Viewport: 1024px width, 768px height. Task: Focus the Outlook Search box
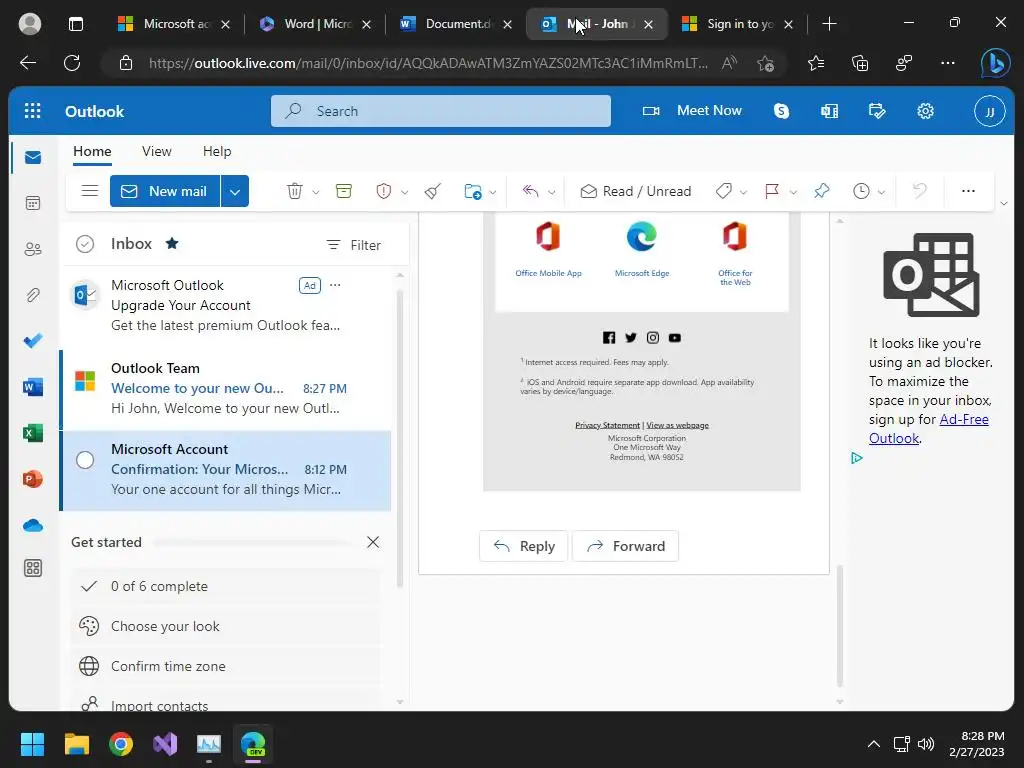point(441,111)
